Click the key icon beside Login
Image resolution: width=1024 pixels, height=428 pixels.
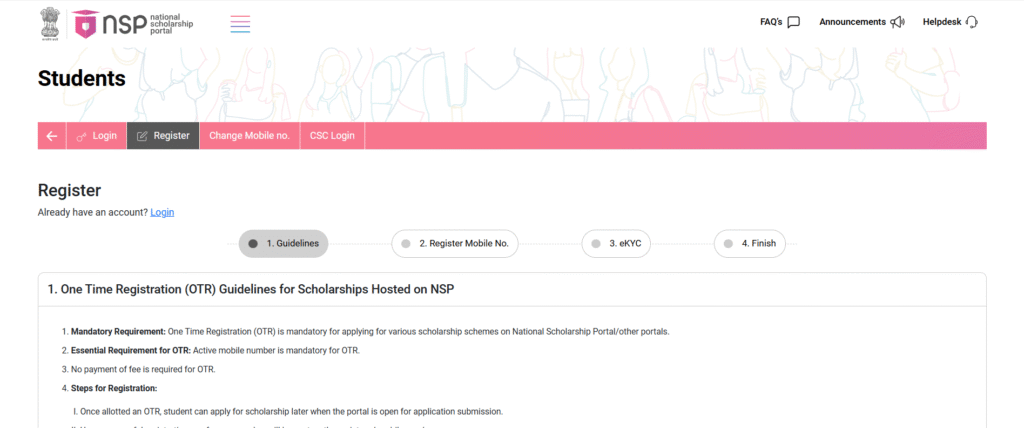(x=82, y=137)
